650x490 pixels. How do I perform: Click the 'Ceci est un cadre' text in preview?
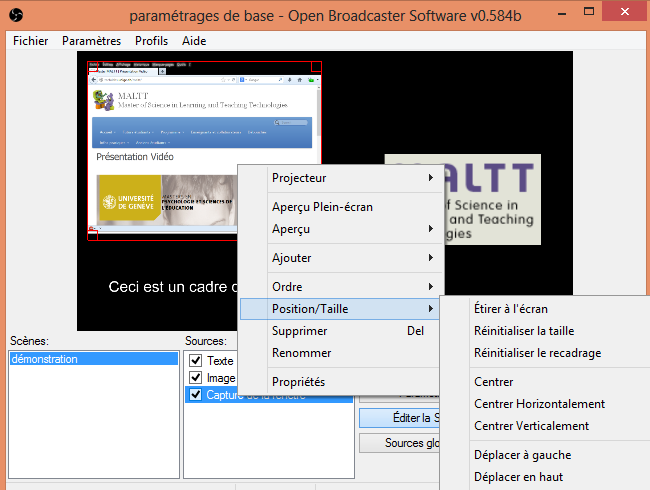173,287
